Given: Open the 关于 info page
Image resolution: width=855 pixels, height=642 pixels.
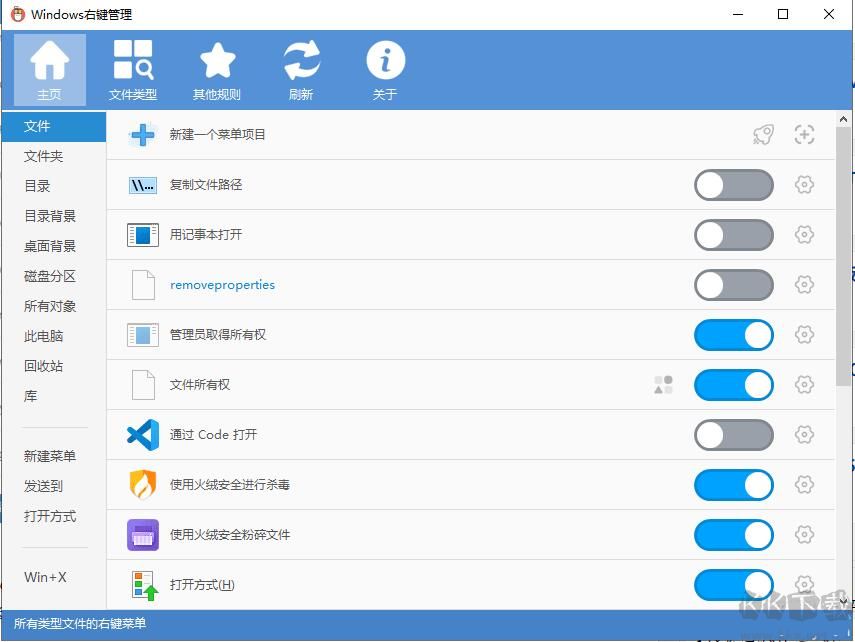Looking at the screenshot, I should (385, 68).
